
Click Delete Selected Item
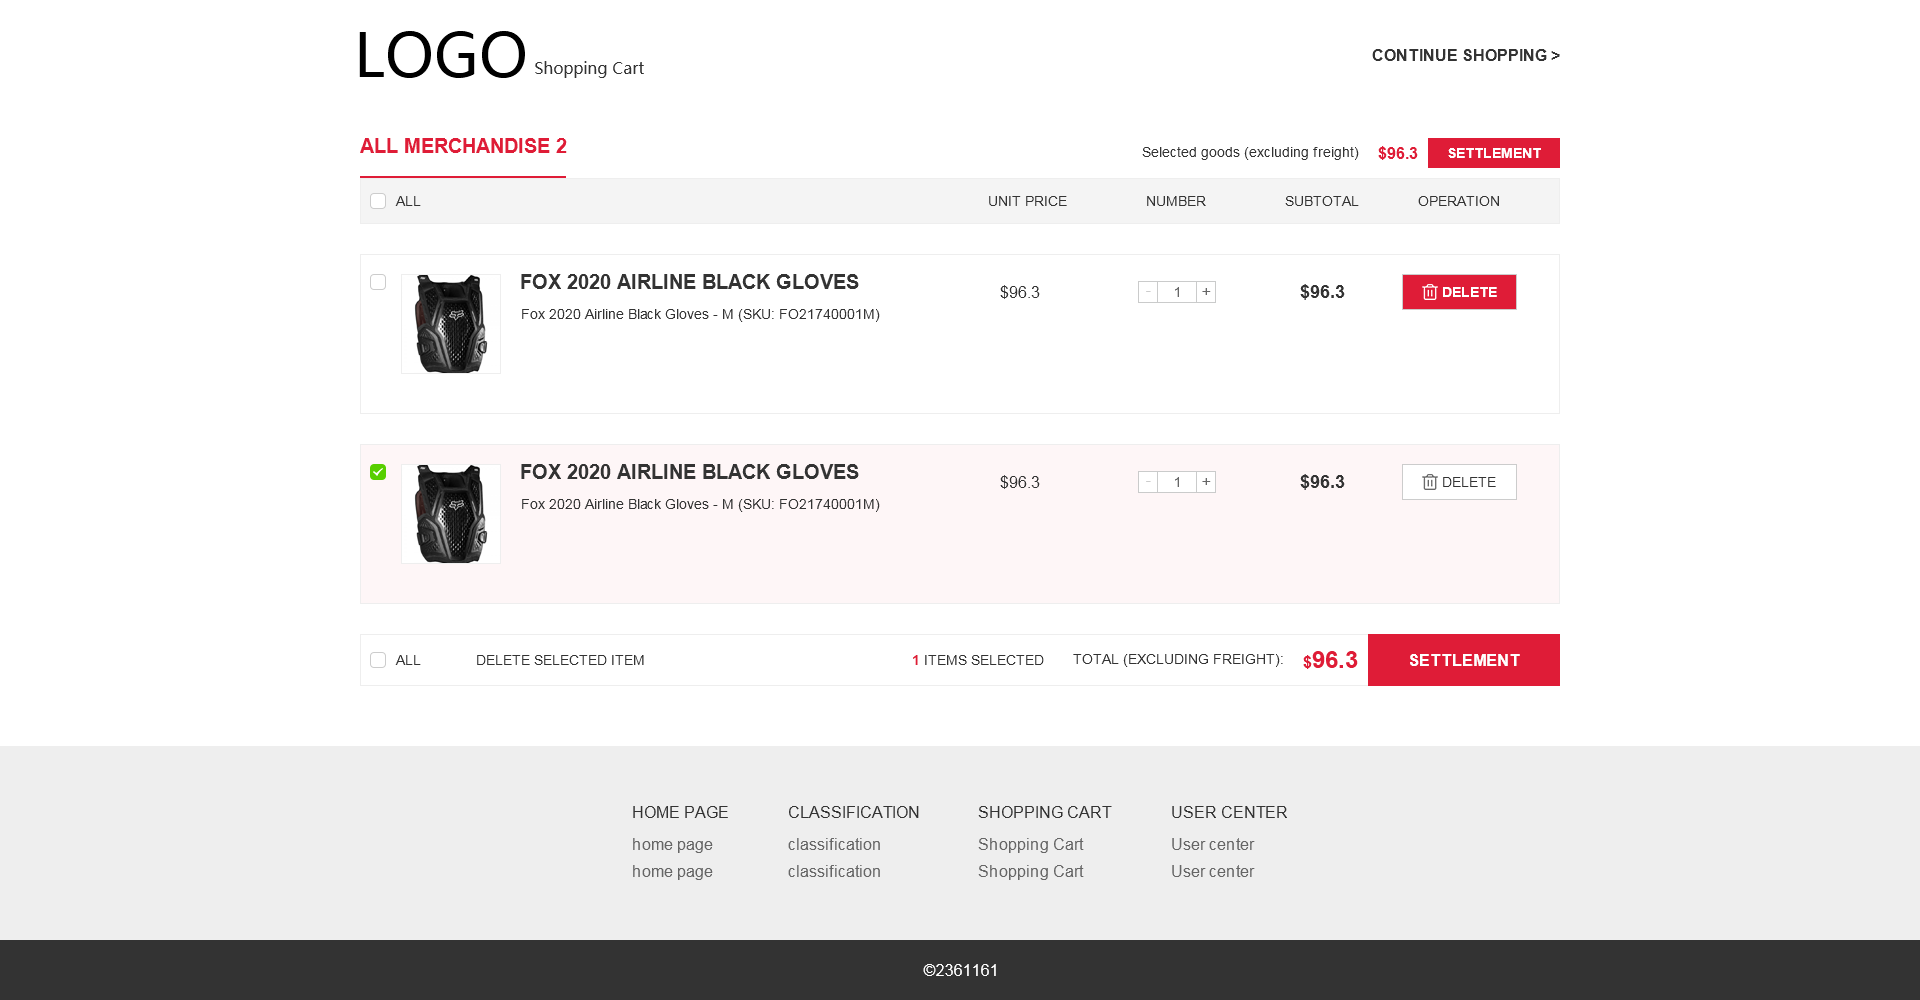point(560,660)
